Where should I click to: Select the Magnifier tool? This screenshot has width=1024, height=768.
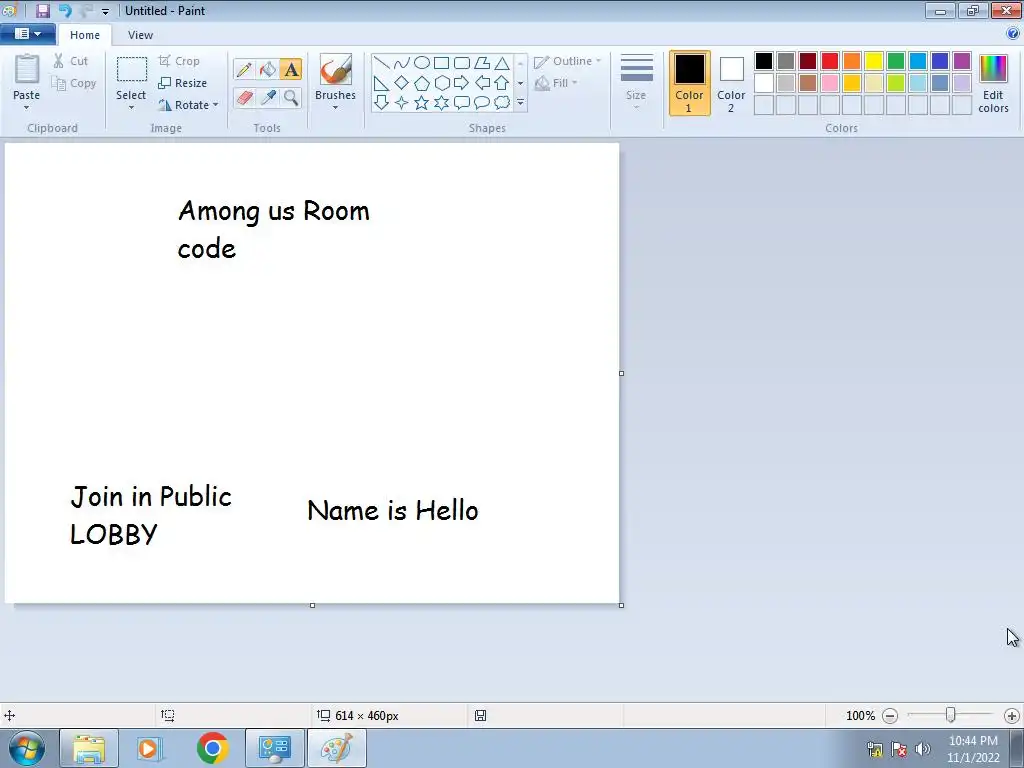pyautogui.click(x=291, y=98)
